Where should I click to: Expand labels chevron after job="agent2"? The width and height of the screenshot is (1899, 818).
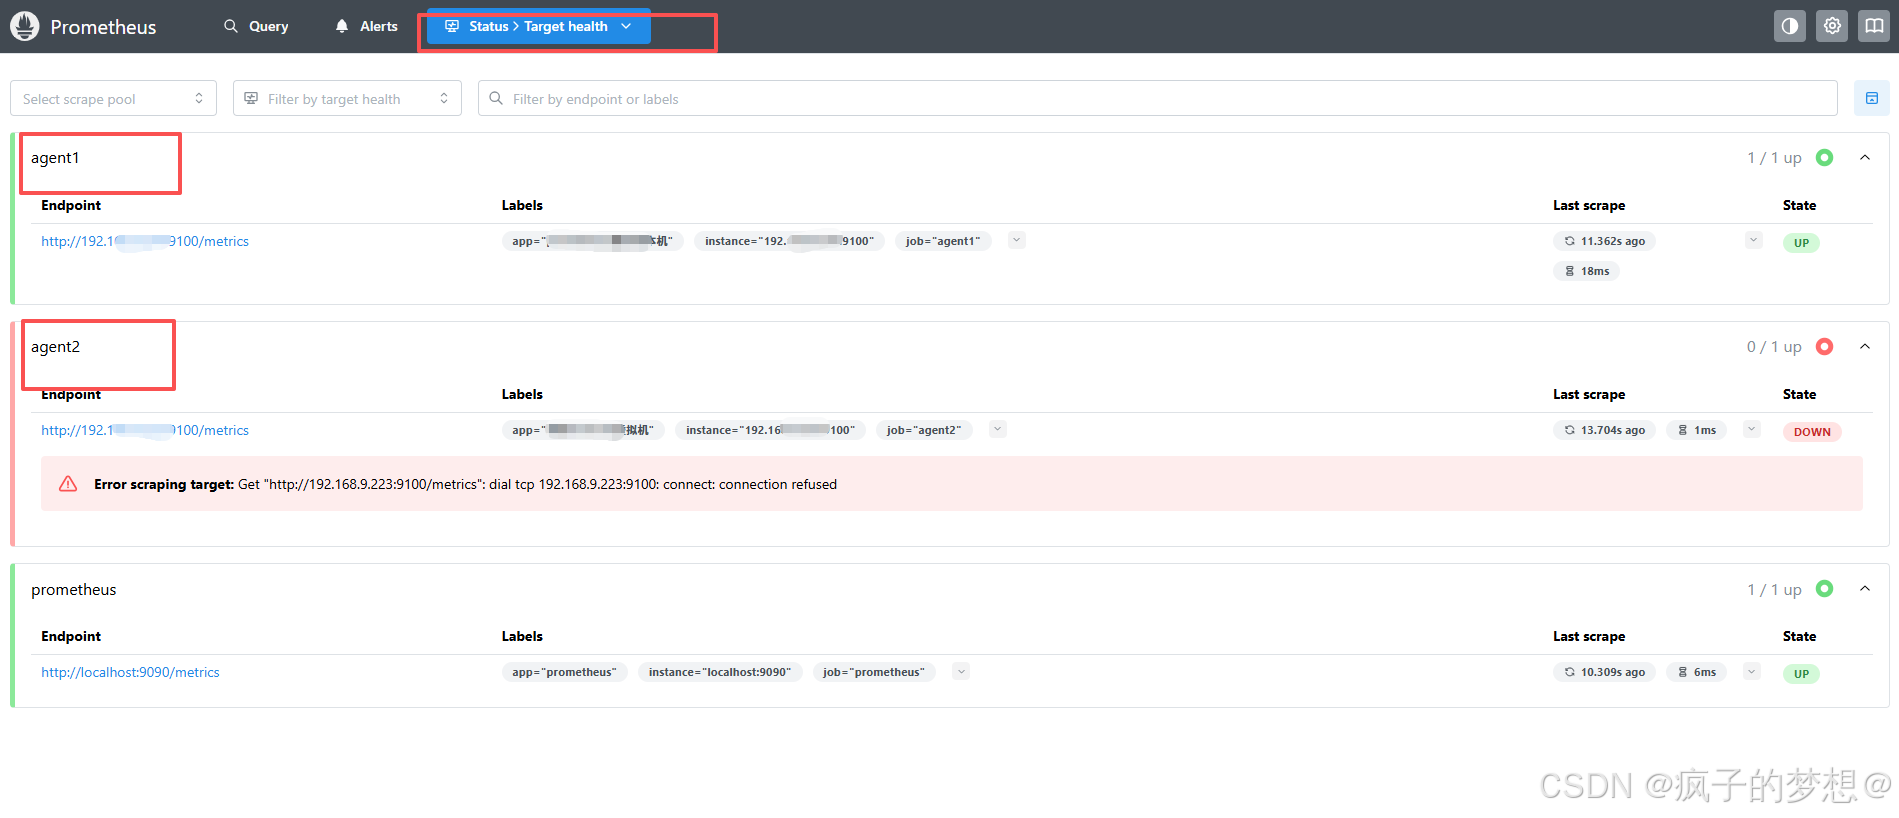pyautogui.click(x=997, y=429)
